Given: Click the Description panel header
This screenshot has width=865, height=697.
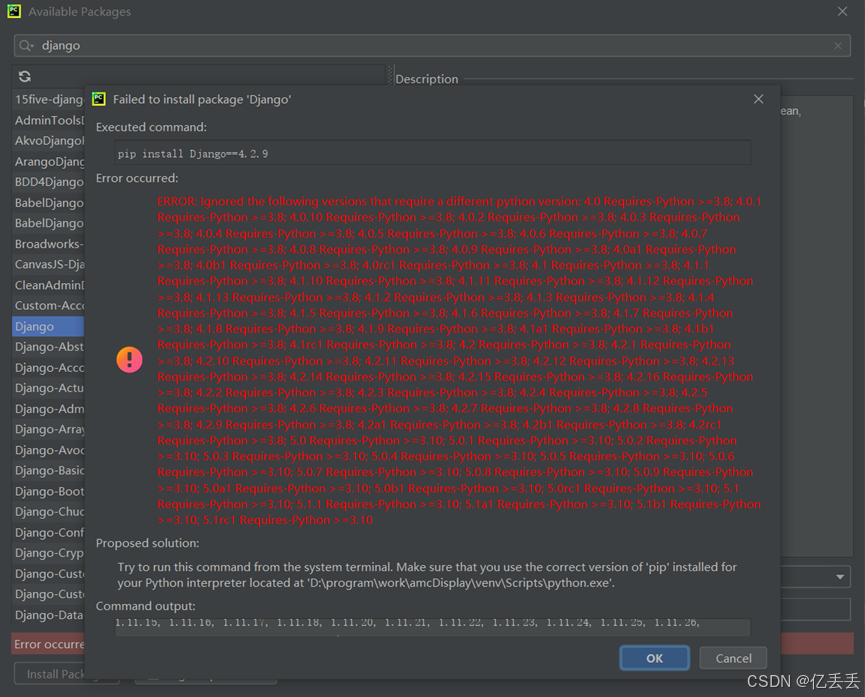Looking at the screenshot, I should coord(426,79).
